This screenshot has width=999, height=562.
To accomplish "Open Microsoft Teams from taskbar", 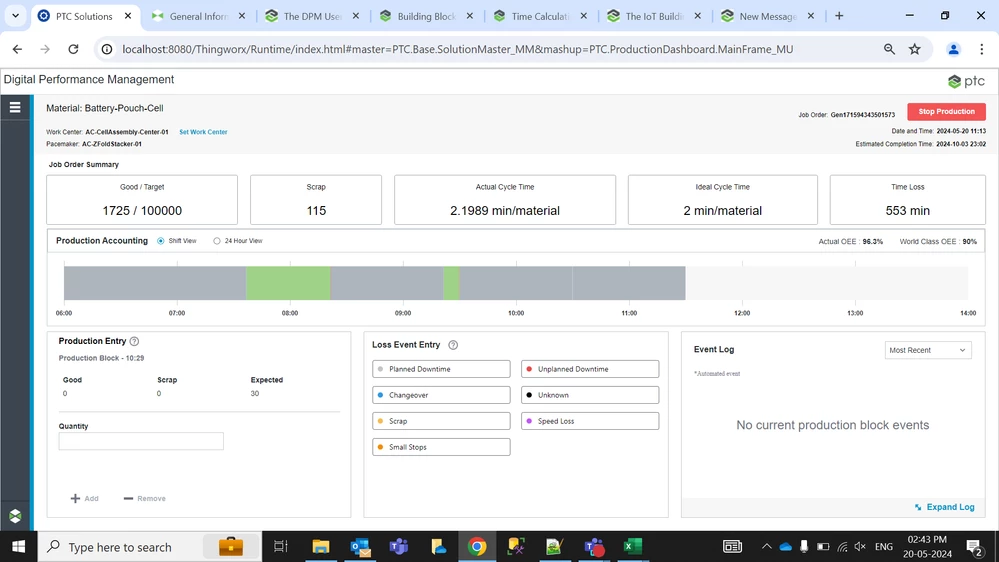I will point(399,547).
